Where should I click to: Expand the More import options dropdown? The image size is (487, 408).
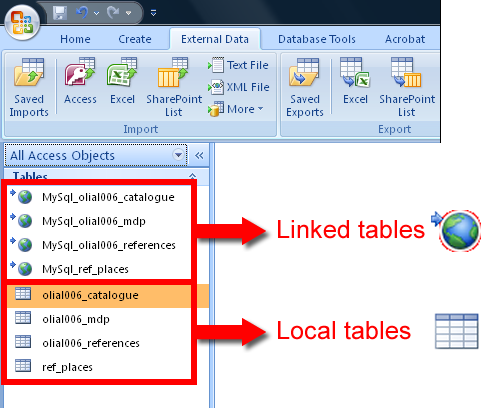[x=236, y=109]
